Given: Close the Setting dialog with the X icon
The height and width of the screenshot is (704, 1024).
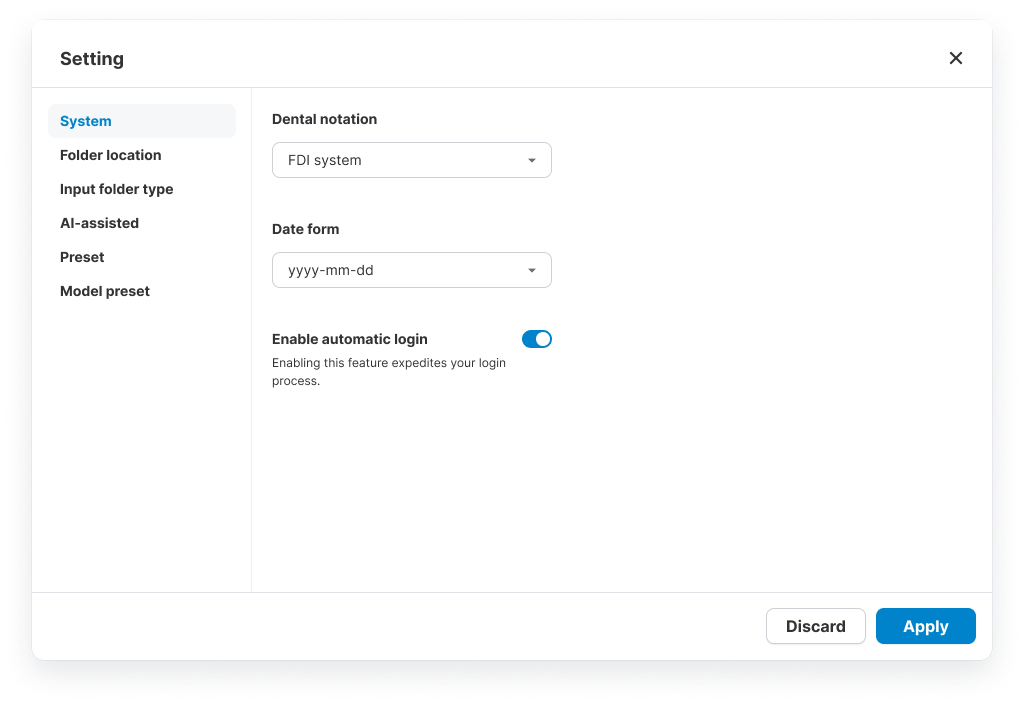Looking at the screenshot, I should click(x=956, y=58).
